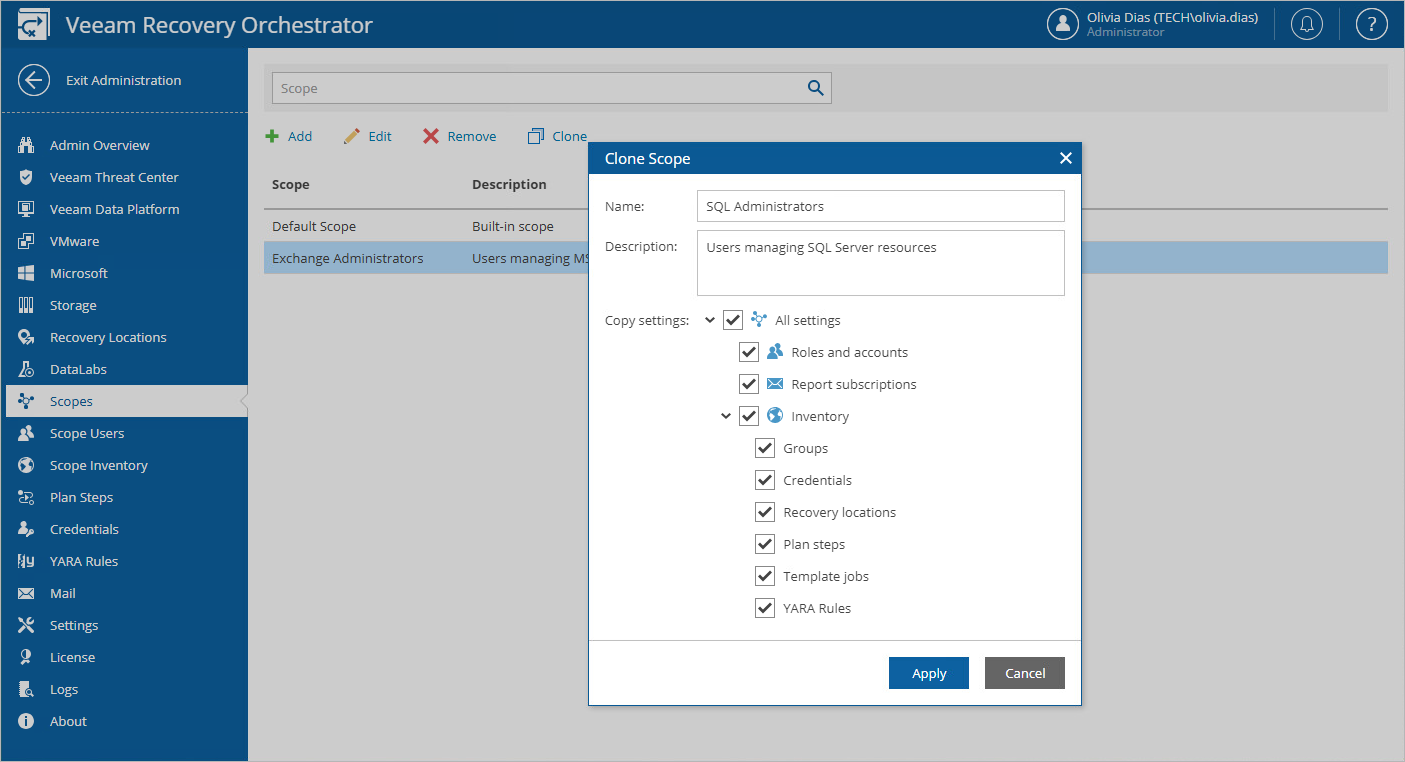
Task: Click Add in the scope toolbar
Action: tap(289, 136)
